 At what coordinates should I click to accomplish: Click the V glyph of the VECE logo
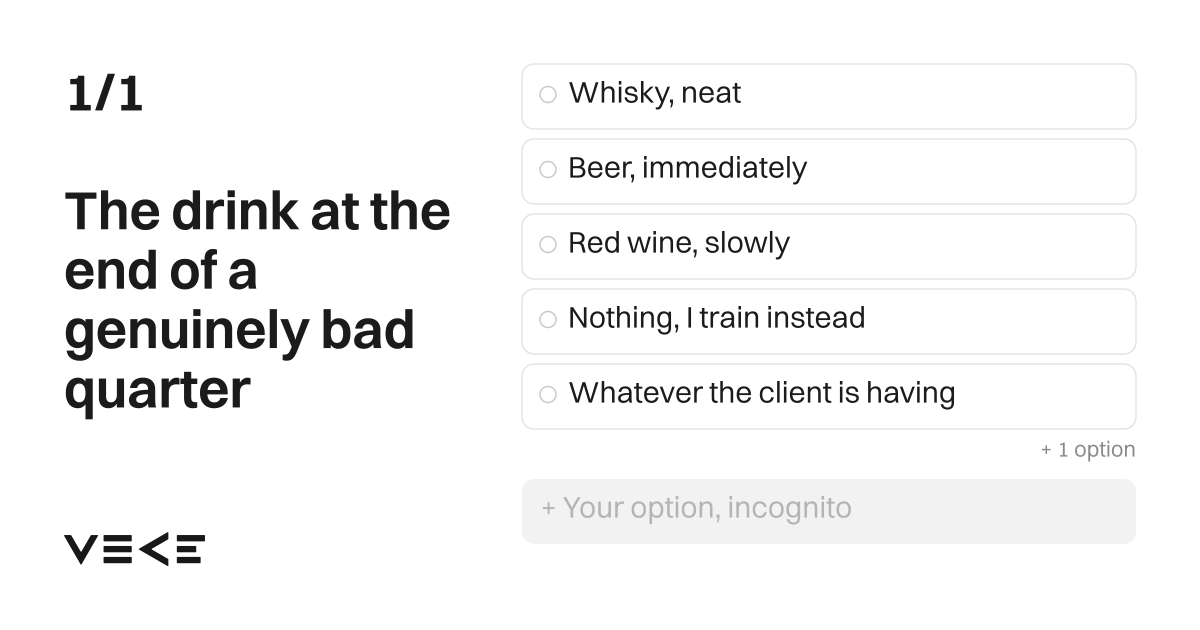click(81, 549)
